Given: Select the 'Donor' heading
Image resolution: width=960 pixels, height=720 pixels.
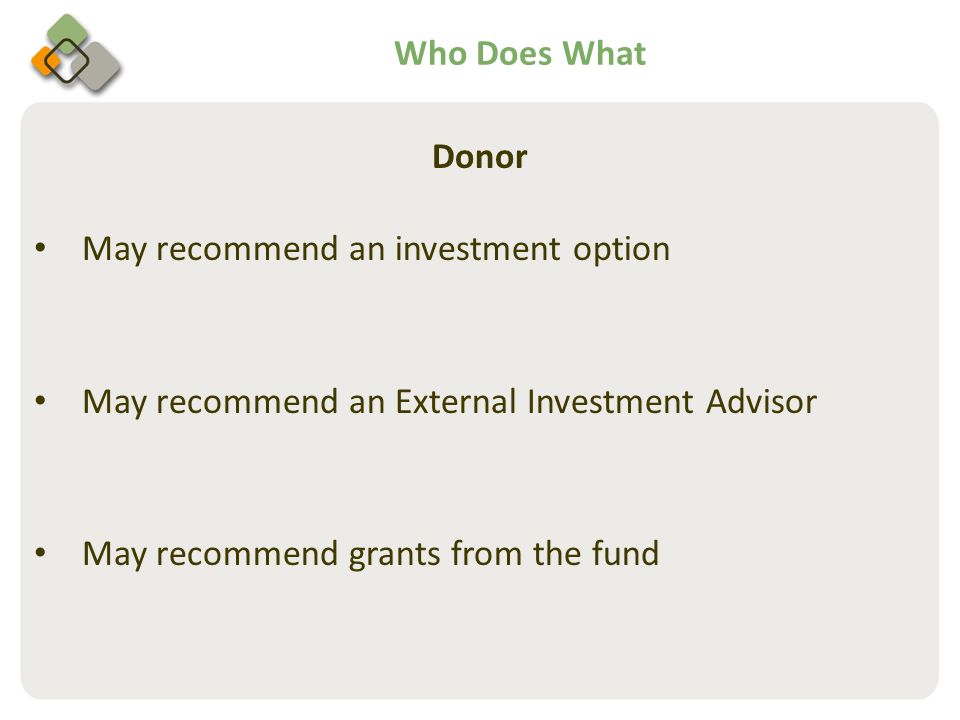Looking at the screenshot, I should pos(479,157).
